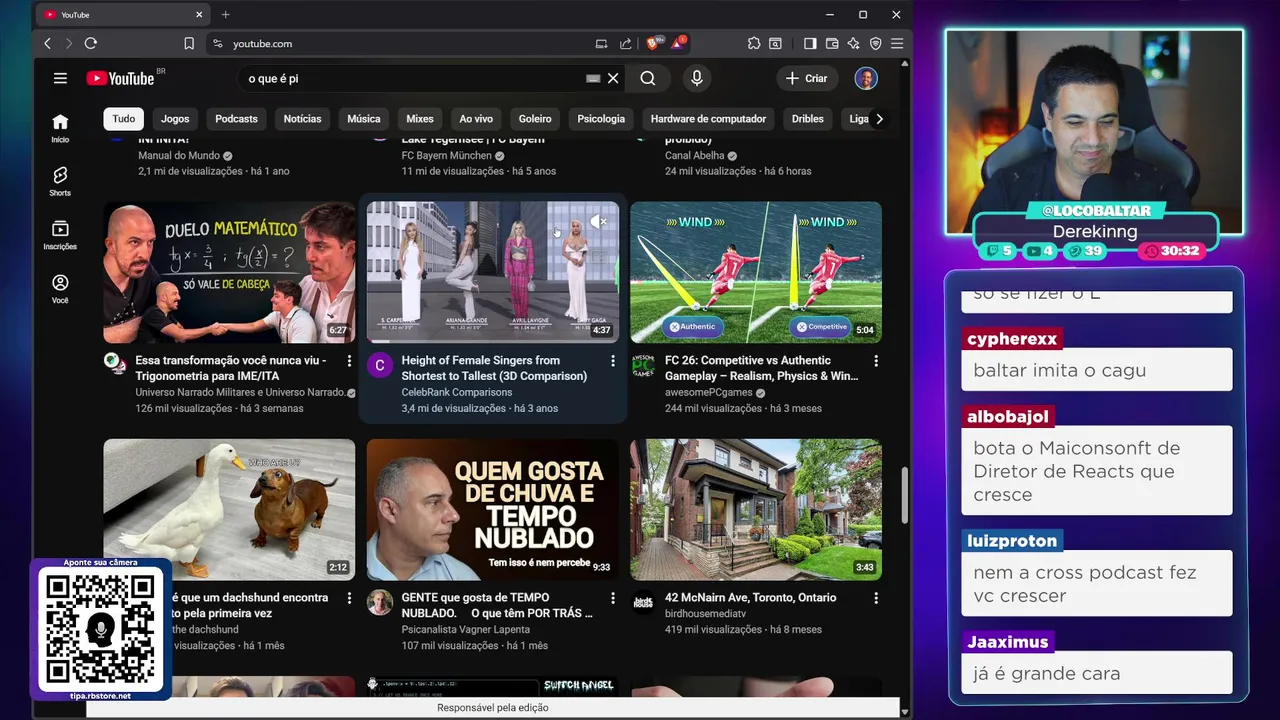Select the Psicologia filter chip
Viewport: 1280px width, 720px height.
click(x=601, y=118)
